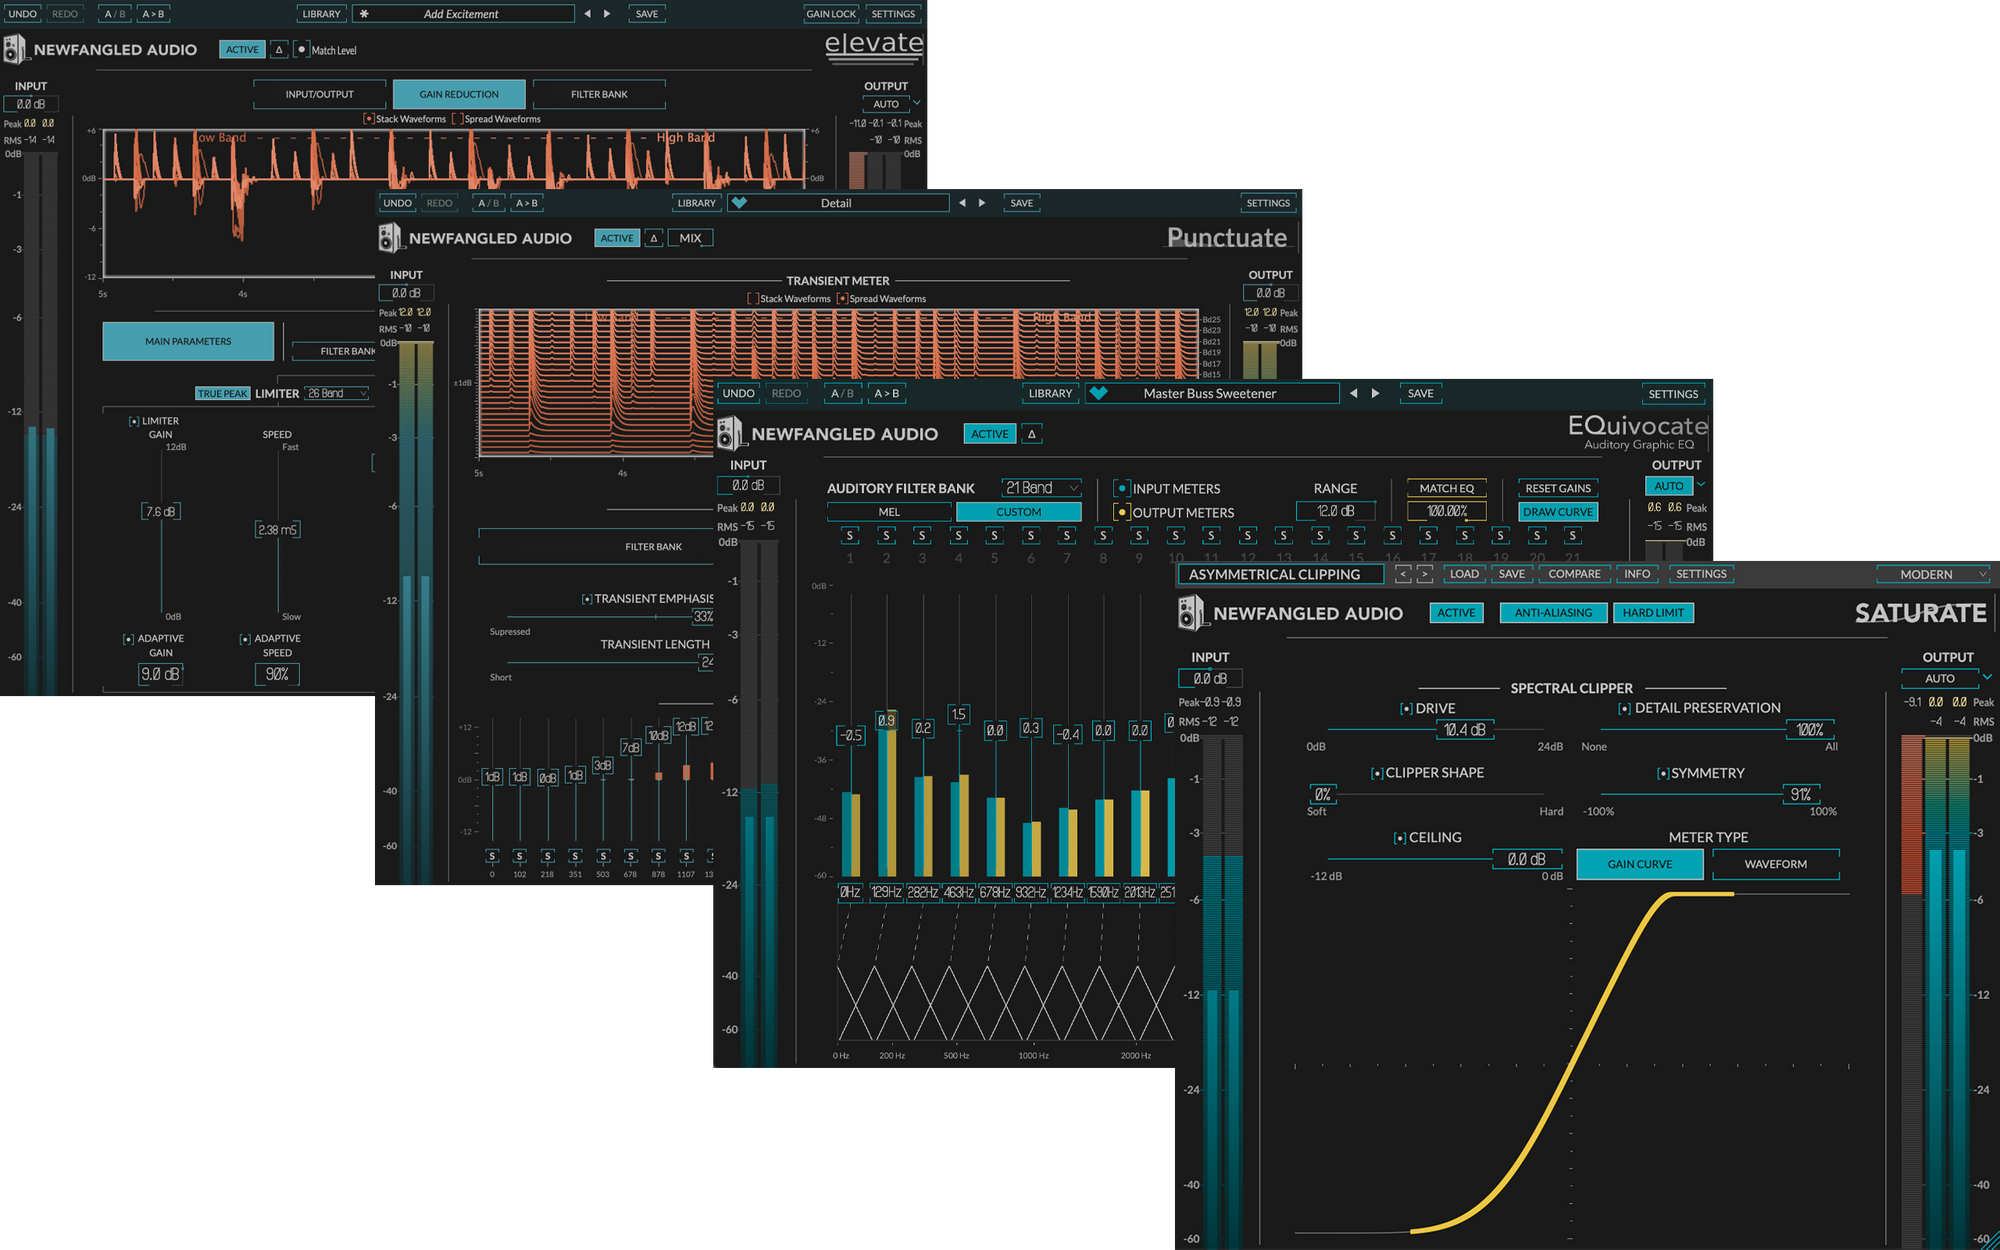Select Waveform meter type in Saturate
Screen dimensions: 2000x1250
1776,864
